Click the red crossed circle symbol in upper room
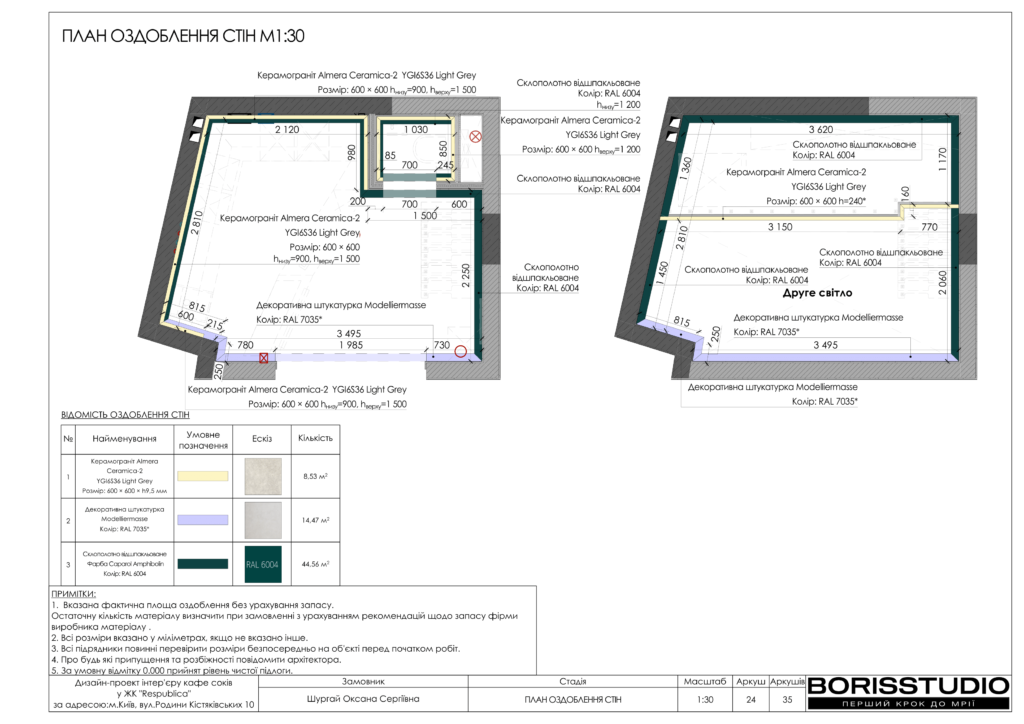The image size is (1024, 724). click(476, 136)
